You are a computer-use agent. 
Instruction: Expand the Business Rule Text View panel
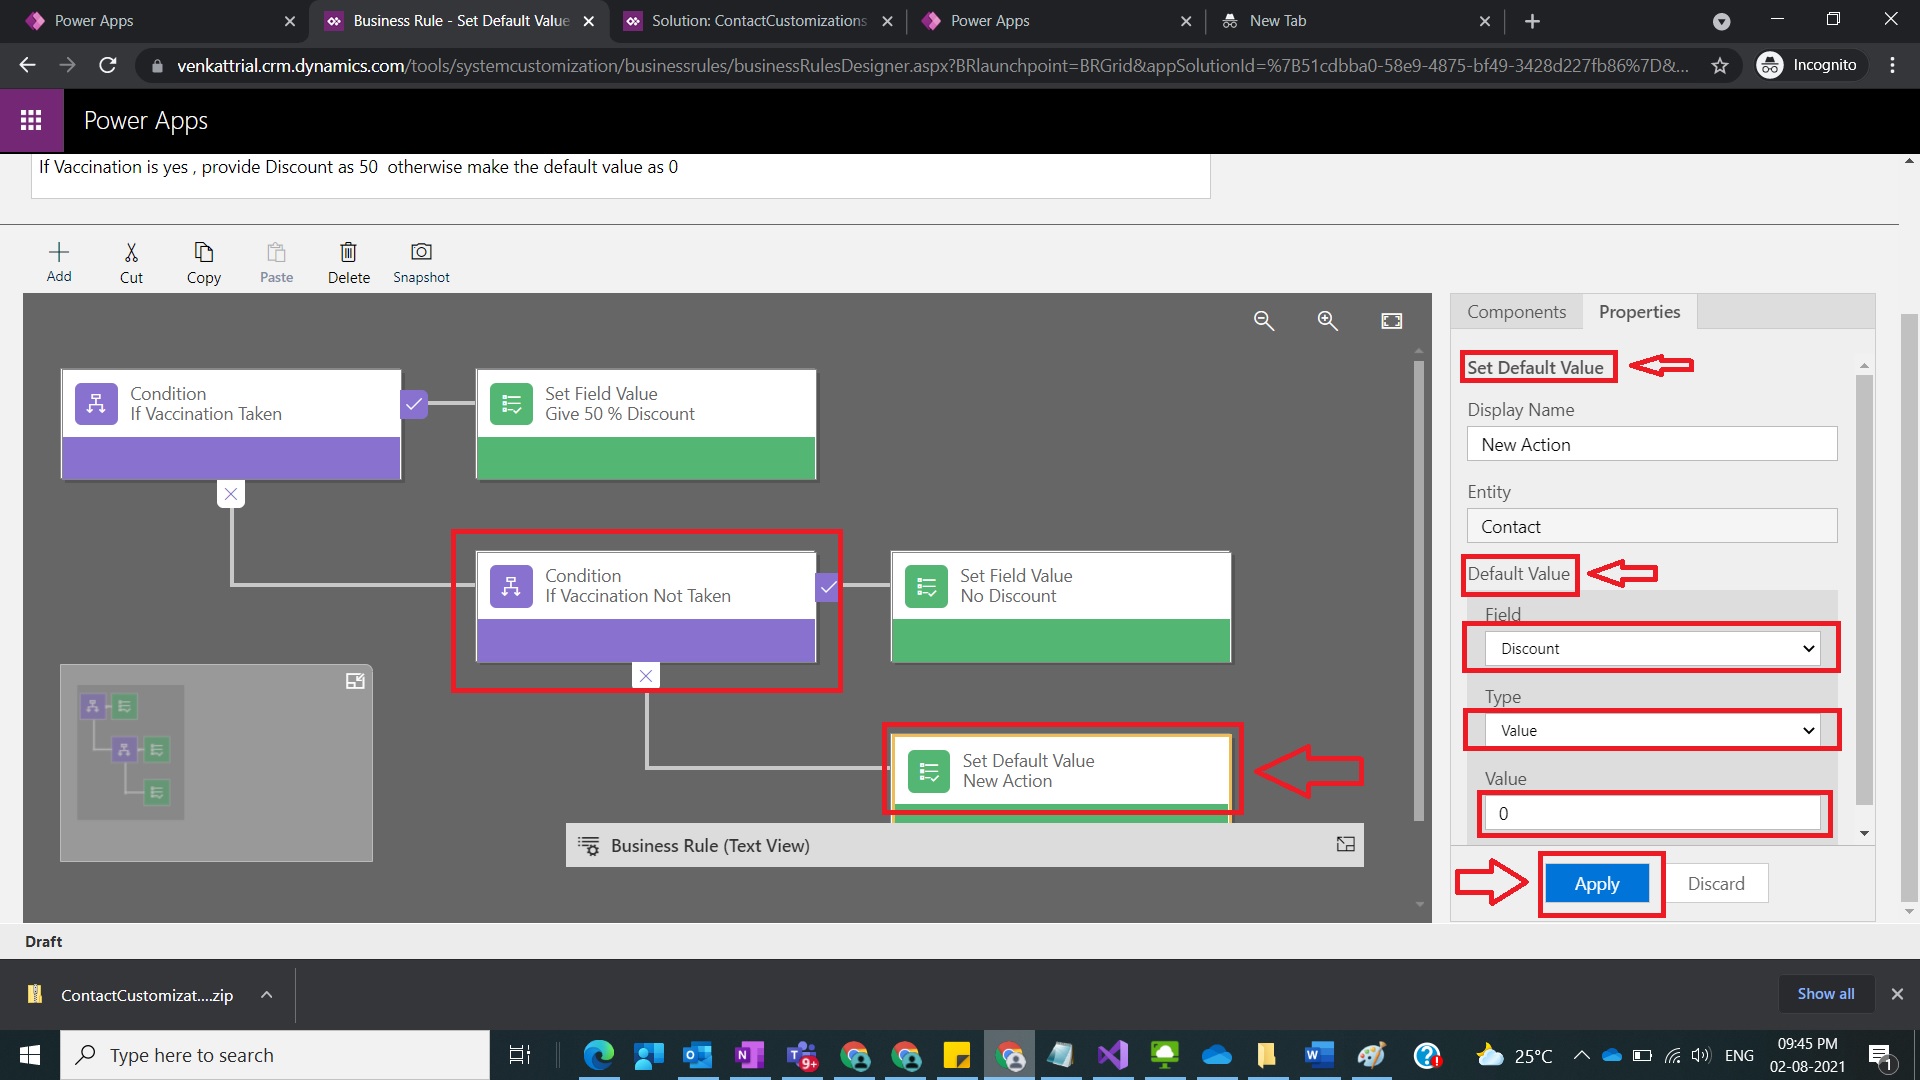coord(1345,845)
